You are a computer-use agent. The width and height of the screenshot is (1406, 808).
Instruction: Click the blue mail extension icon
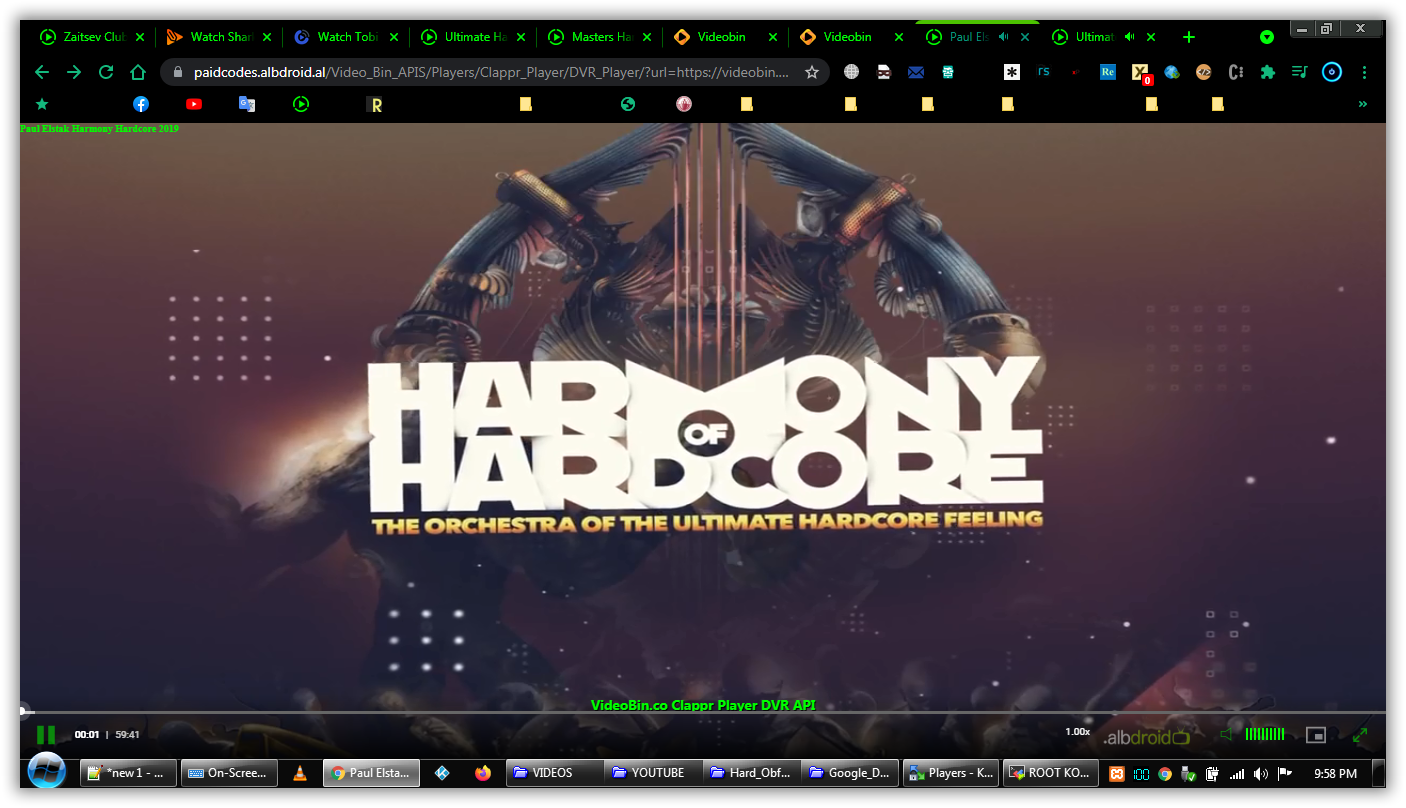(915, 72)
